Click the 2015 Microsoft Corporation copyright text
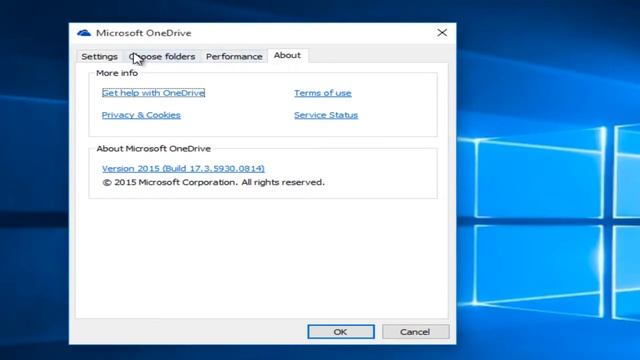 tap(213, 182)
